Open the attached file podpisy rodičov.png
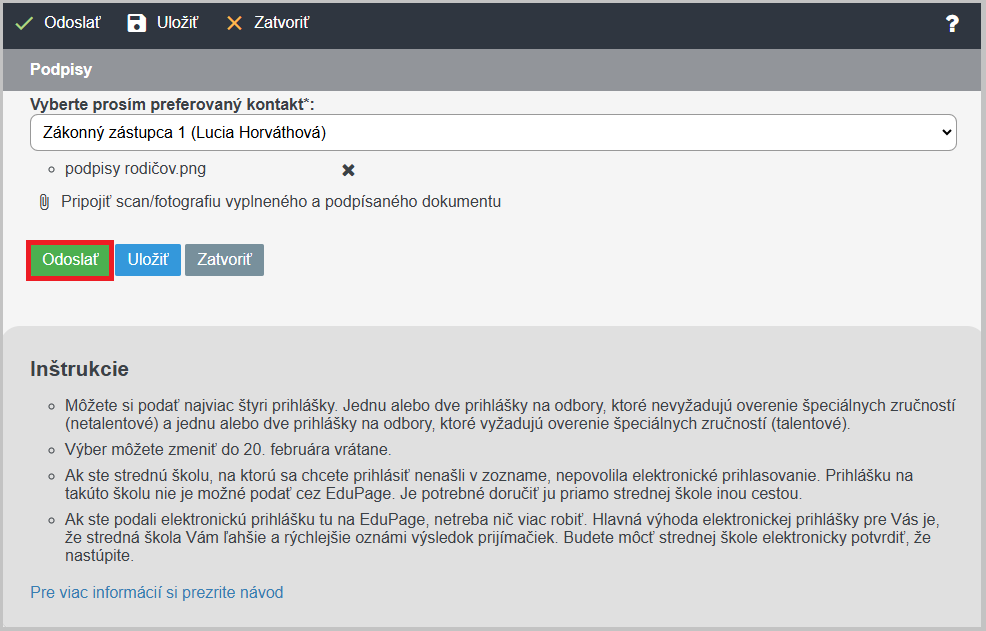The image size is (986, 631). [135, 169]
